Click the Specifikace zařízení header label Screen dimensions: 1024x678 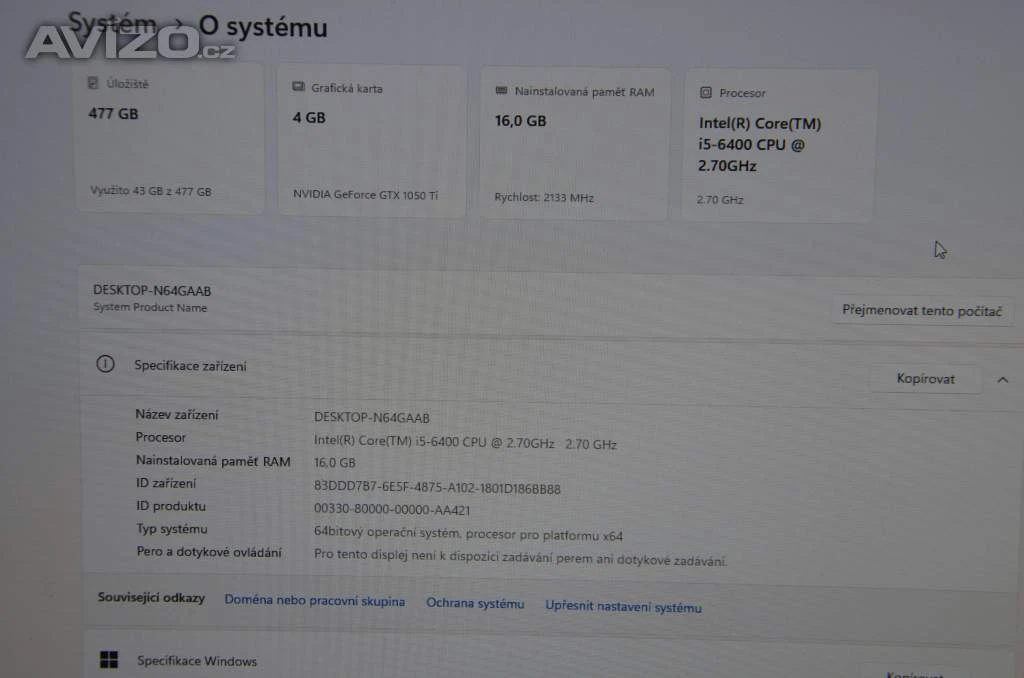pyautogui.click(x=190, y=366)
